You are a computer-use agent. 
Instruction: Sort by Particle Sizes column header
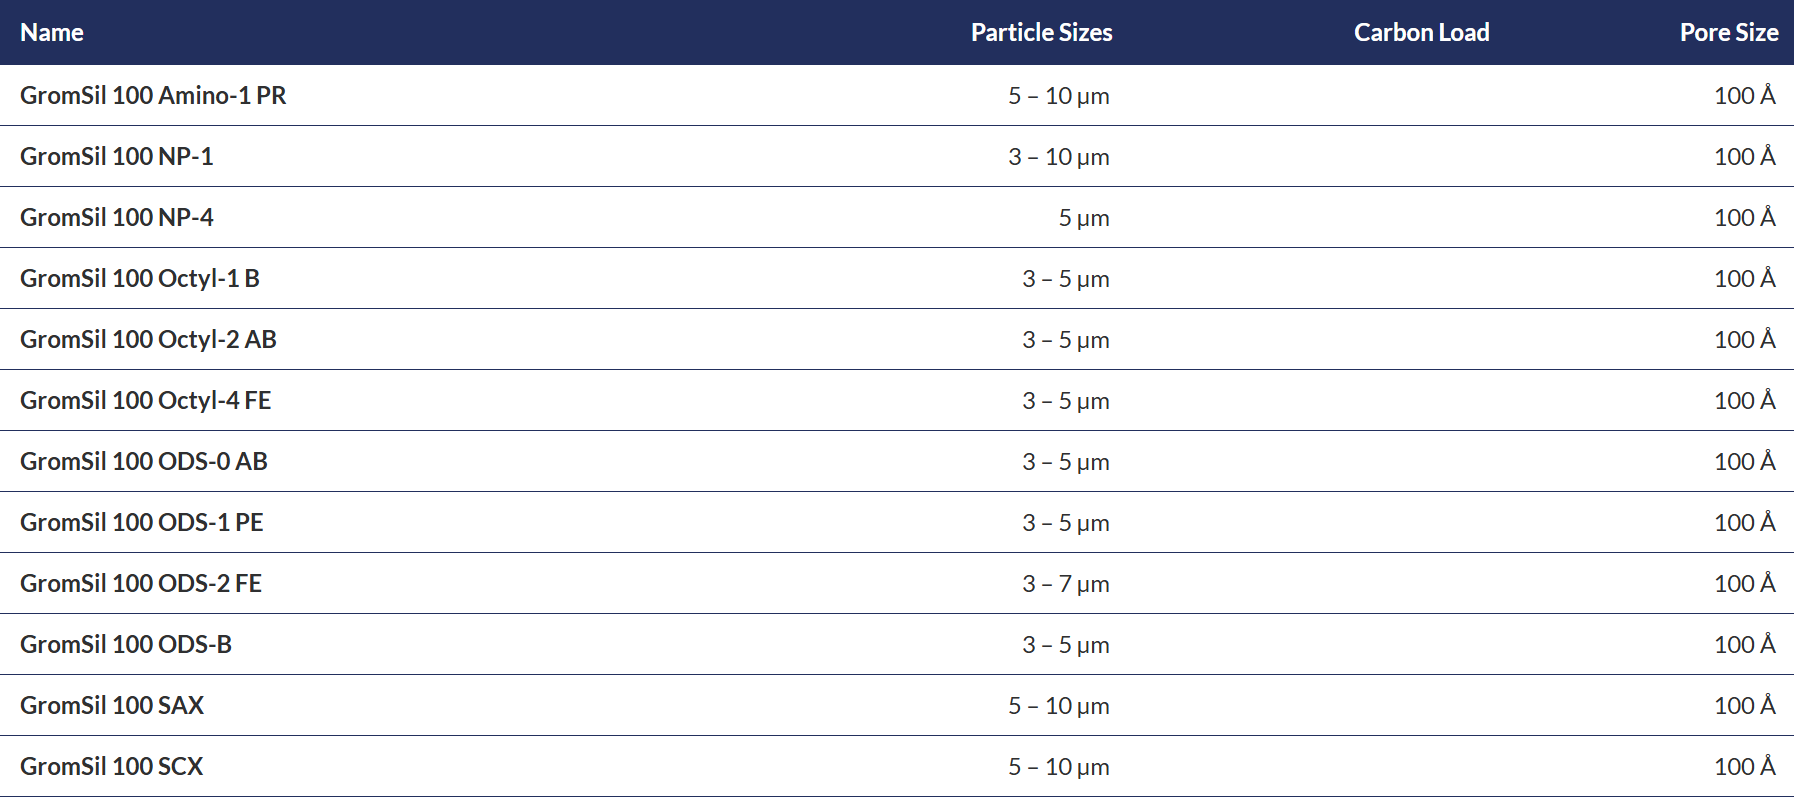tap(1041, 32)
